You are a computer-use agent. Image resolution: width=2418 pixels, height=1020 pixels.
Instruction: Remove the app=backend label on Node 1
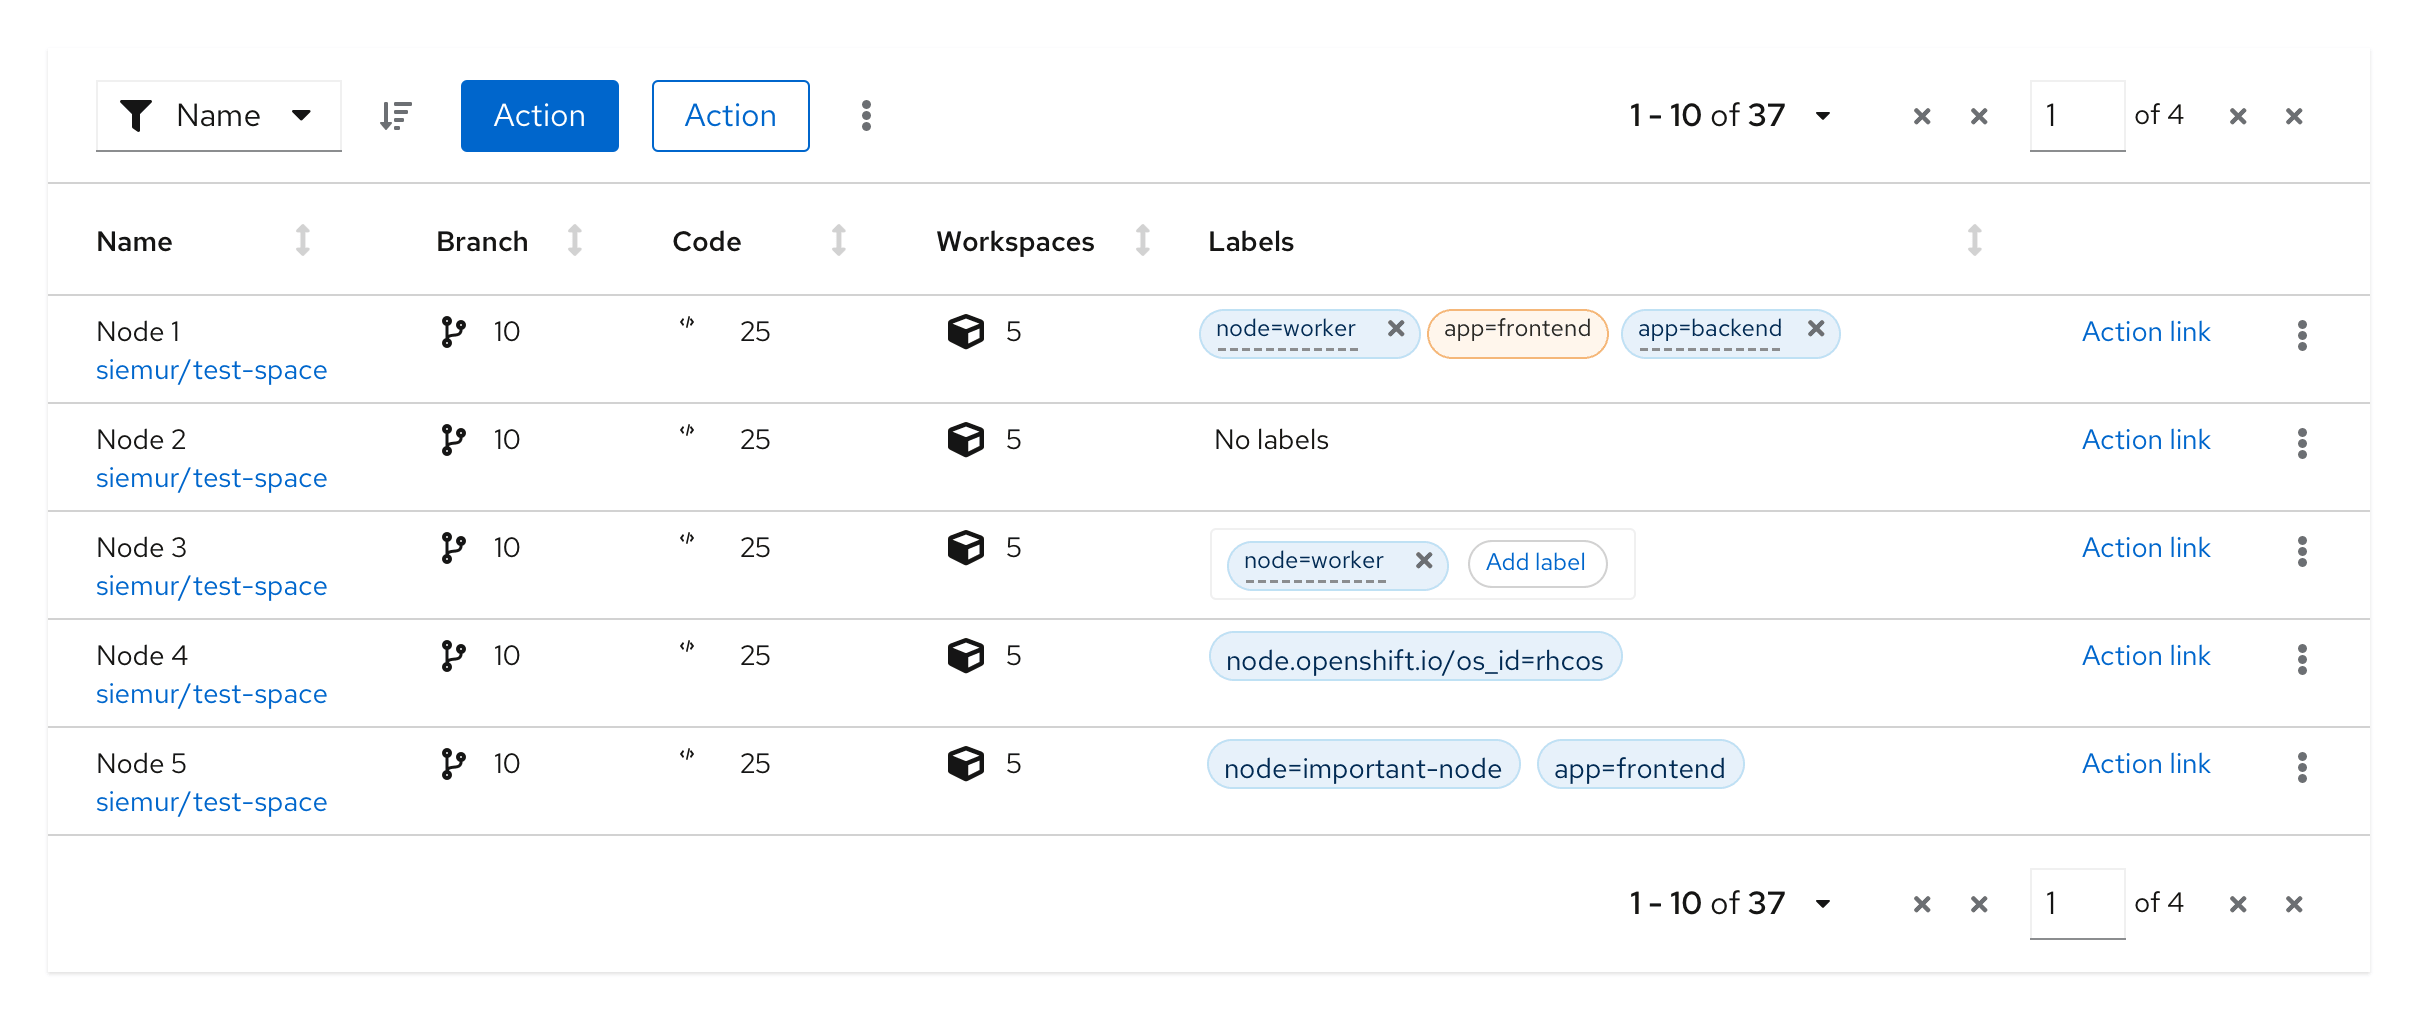[1816, 329]
